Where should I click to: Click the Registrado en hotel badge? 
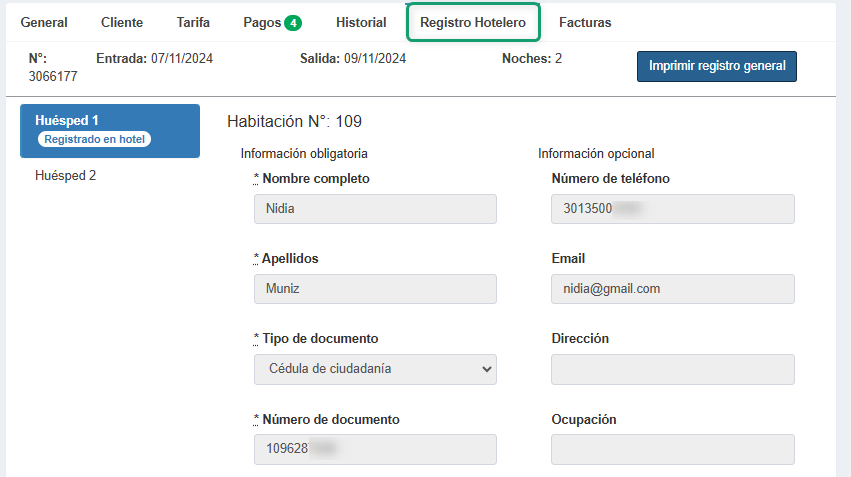(x=95, y=139)
